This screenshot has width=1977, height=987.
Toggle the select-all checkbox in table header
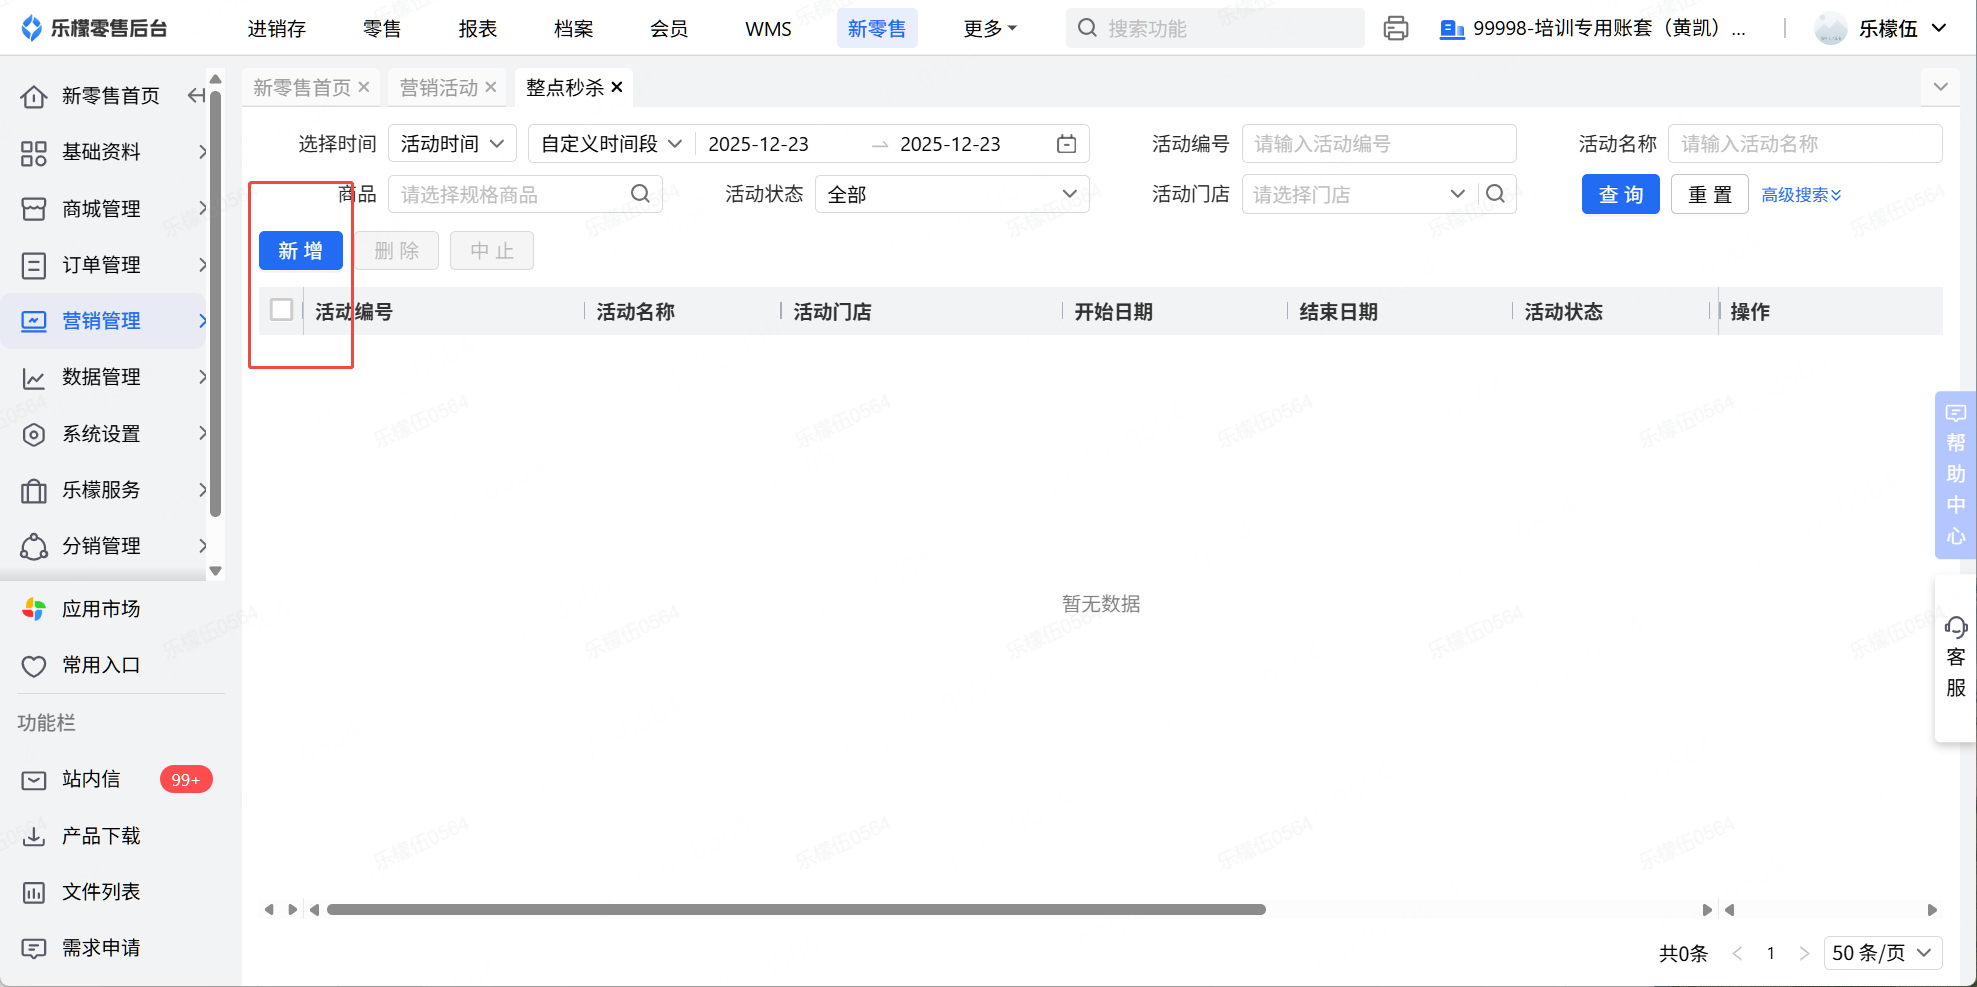click(282, 311)
